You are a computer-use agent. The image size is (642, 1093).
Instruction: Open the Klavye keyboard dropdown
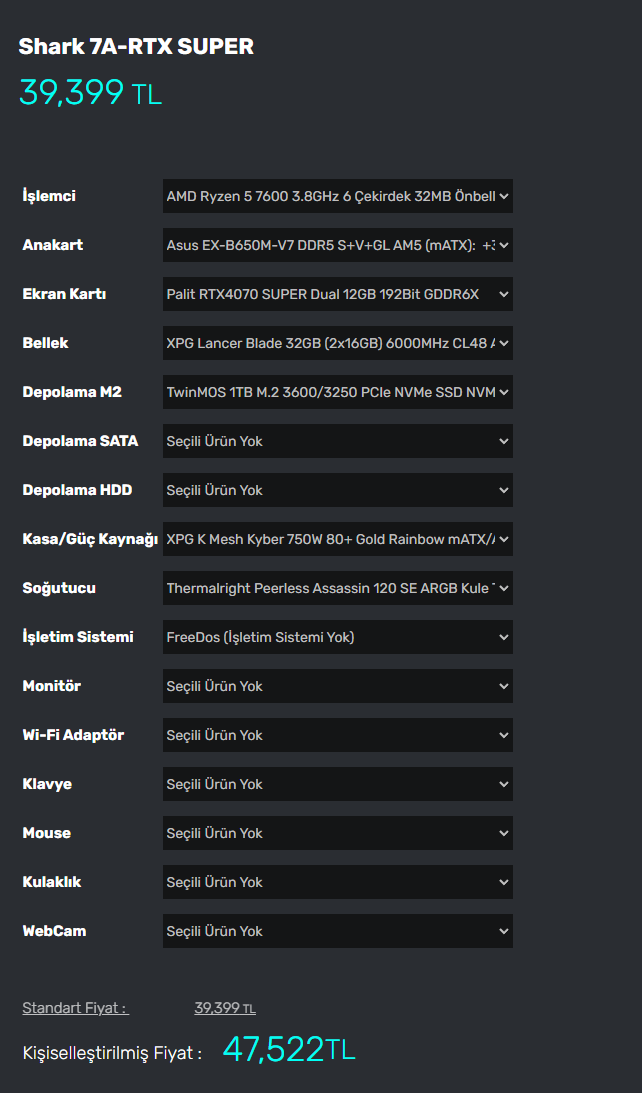[x=337, y=784]
